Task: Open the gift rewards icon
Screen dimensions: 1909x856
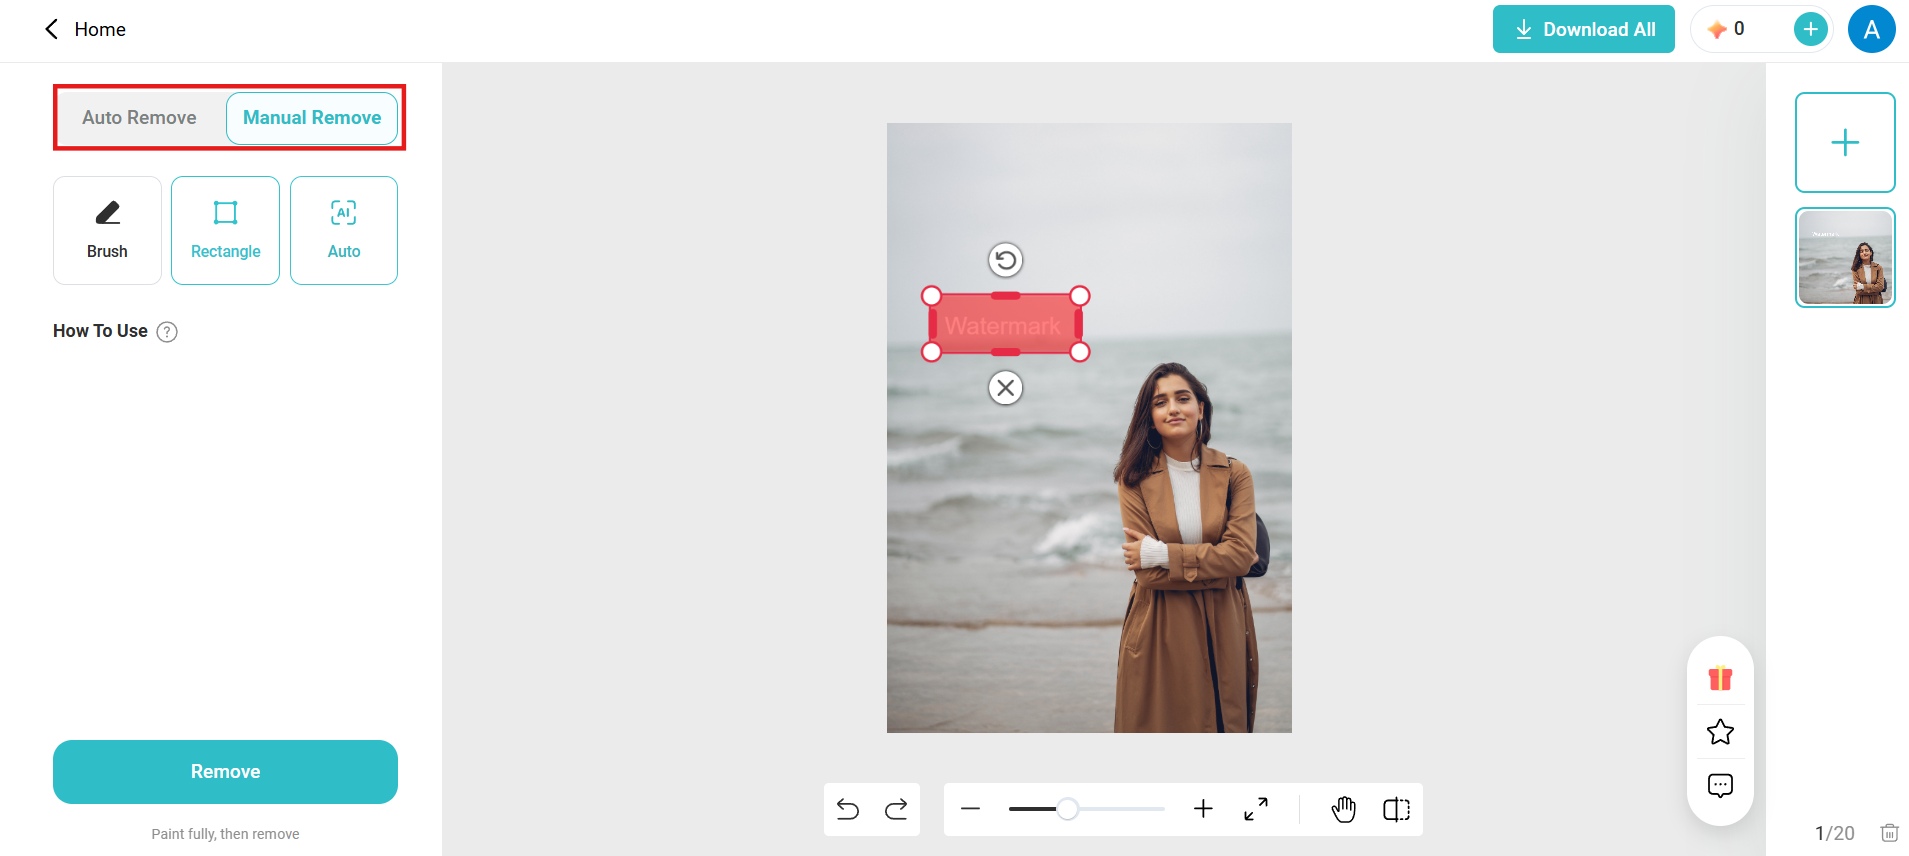Action: coord(1720,678)
